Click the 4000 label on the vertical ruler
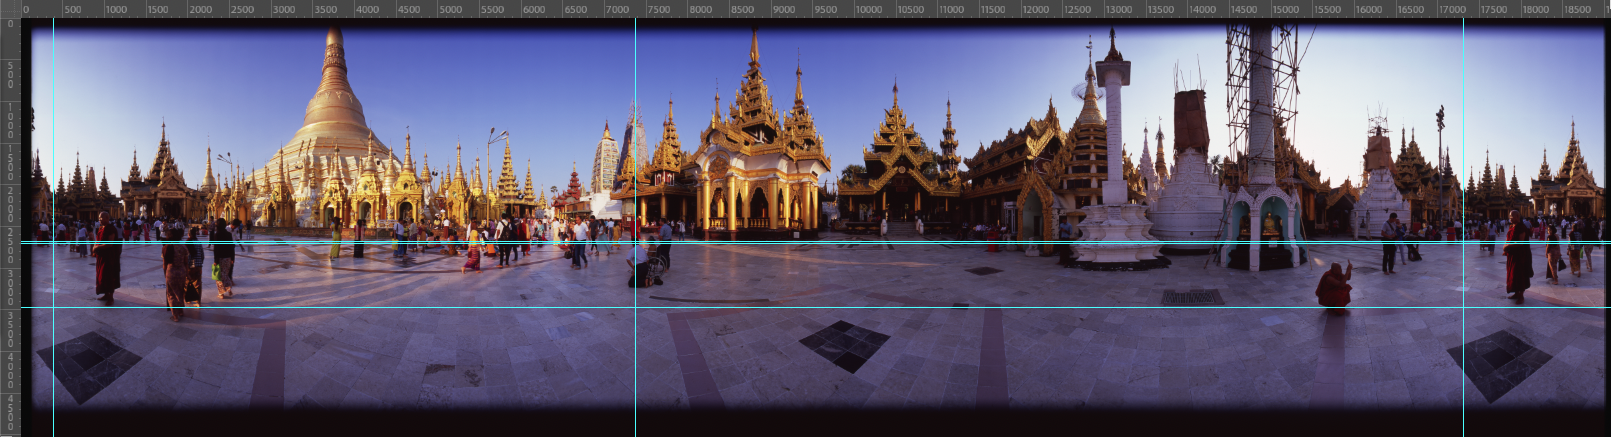 [10, 369]
